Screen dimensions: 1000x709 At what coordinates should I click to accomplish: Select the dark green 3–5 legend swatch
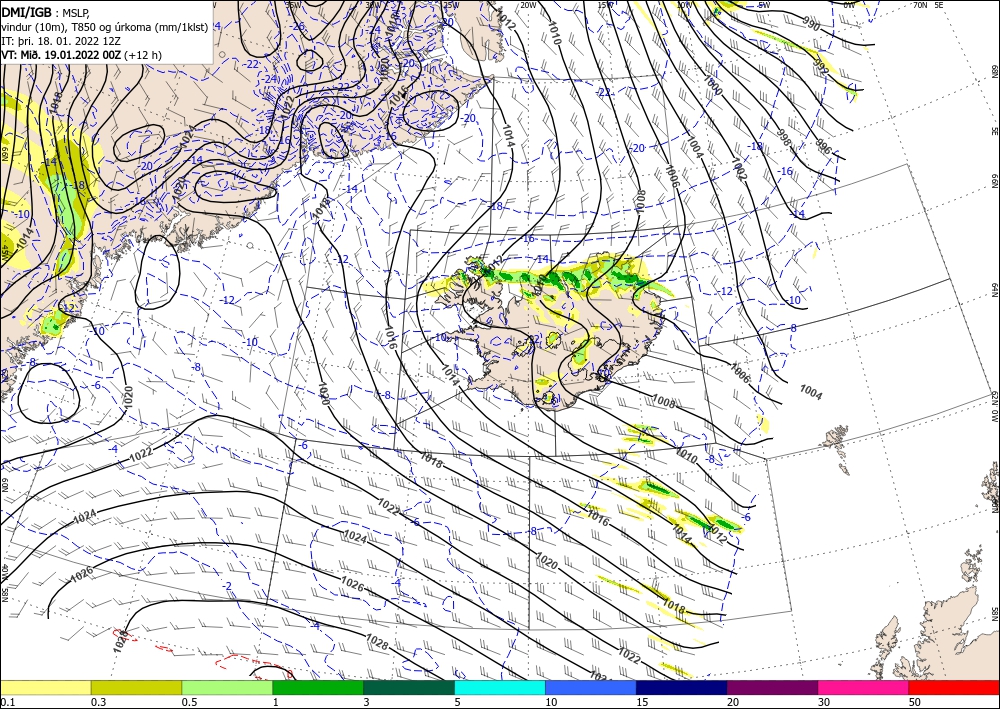click(409, 687)
